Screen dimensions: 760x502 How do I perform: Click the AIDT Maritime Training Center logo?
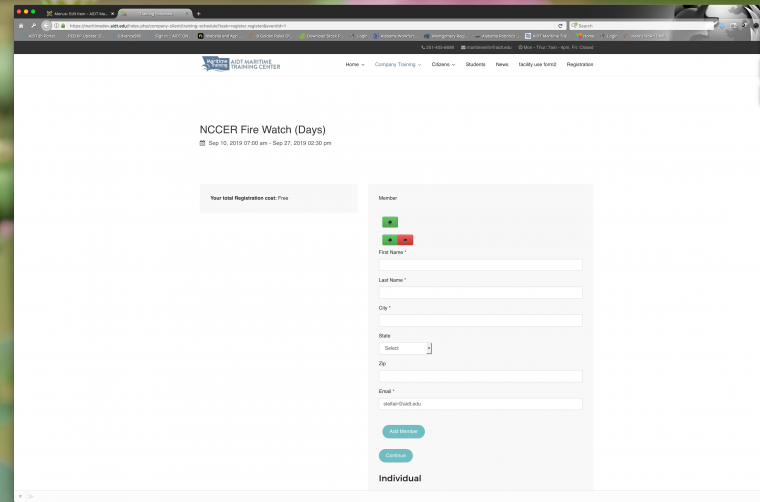point(241,63)
